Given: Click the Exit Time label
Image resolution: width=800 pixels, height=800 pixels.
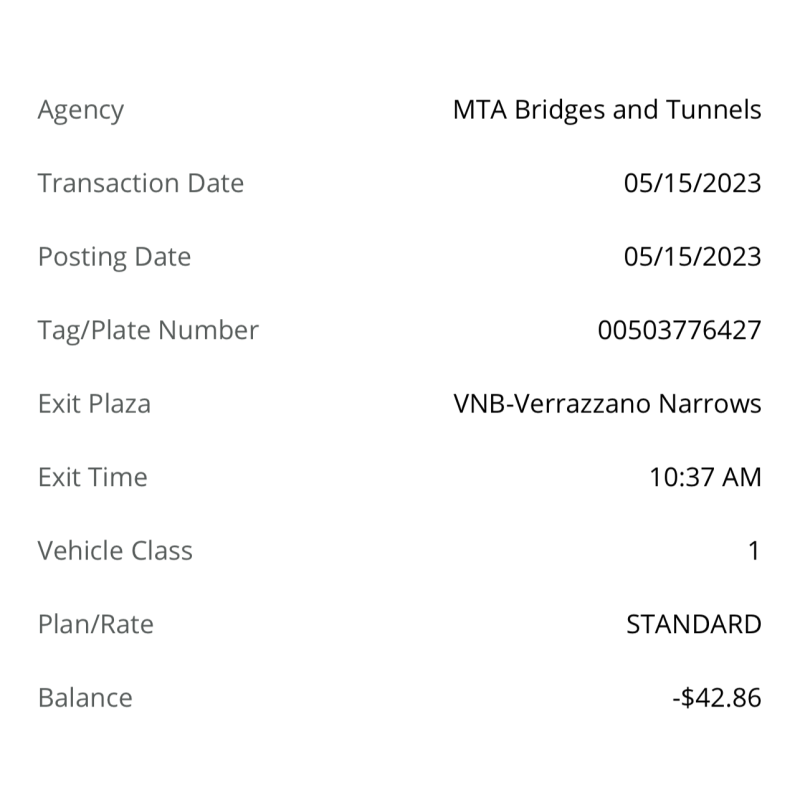Looking at the screenshot, I should 93,477.
